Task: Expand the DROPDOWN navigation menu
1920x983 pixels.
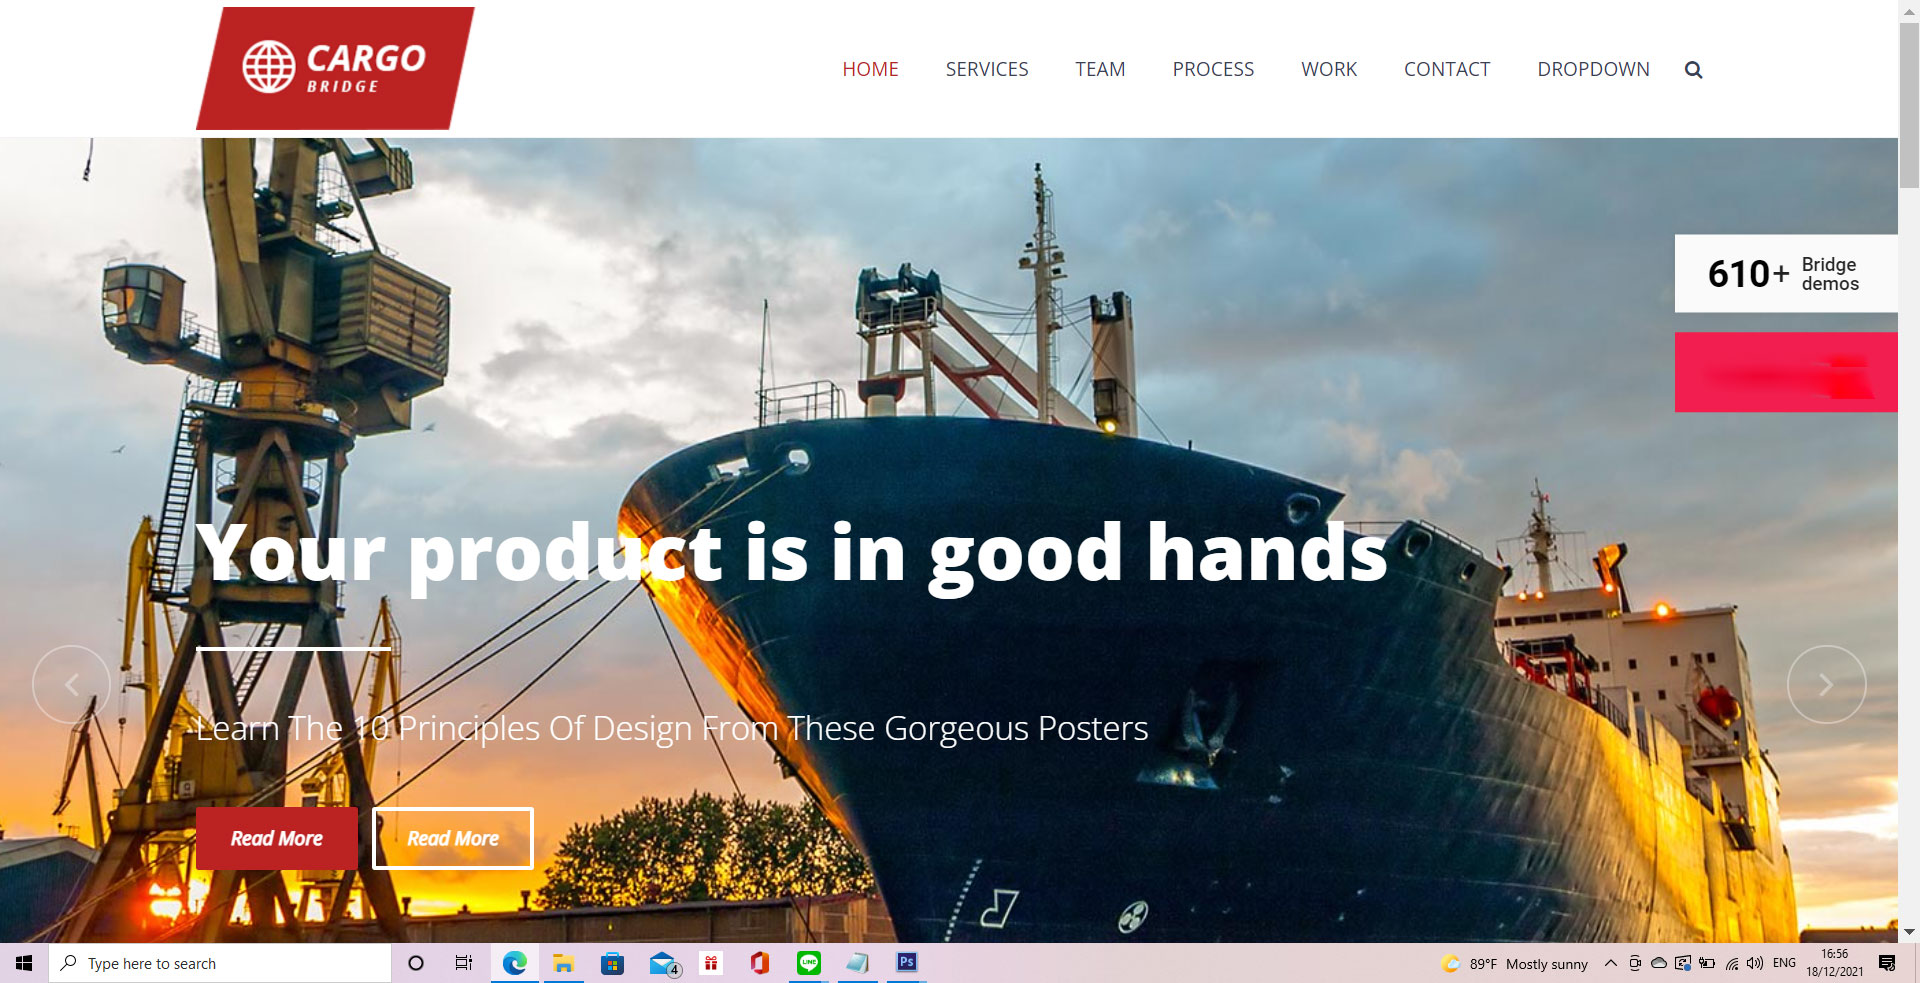Action: click(x=1593, y=69)
